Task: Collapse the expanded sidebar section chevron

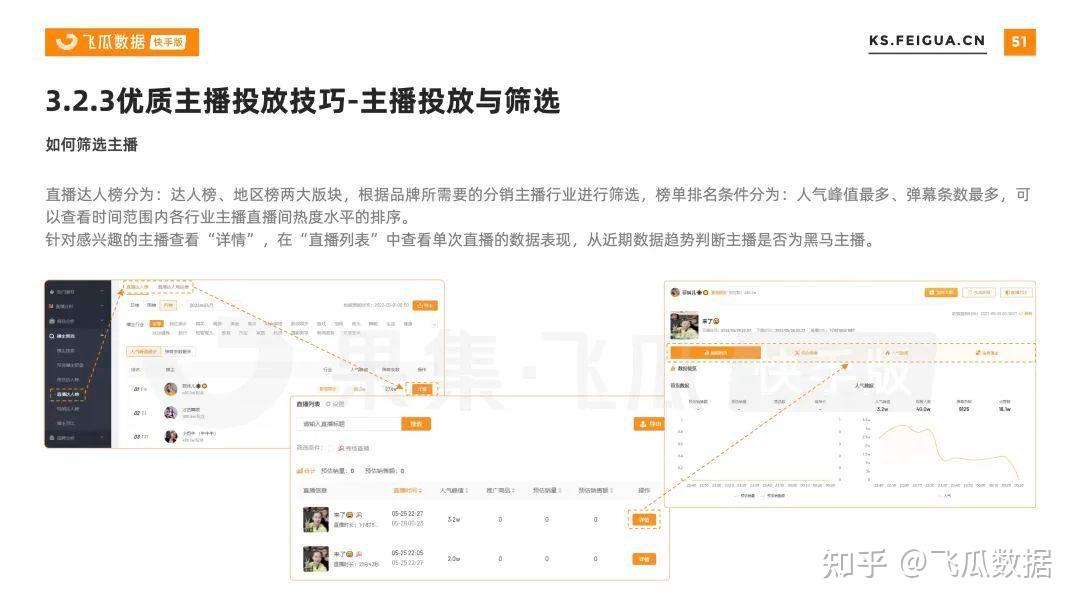Action: (102, 336)
